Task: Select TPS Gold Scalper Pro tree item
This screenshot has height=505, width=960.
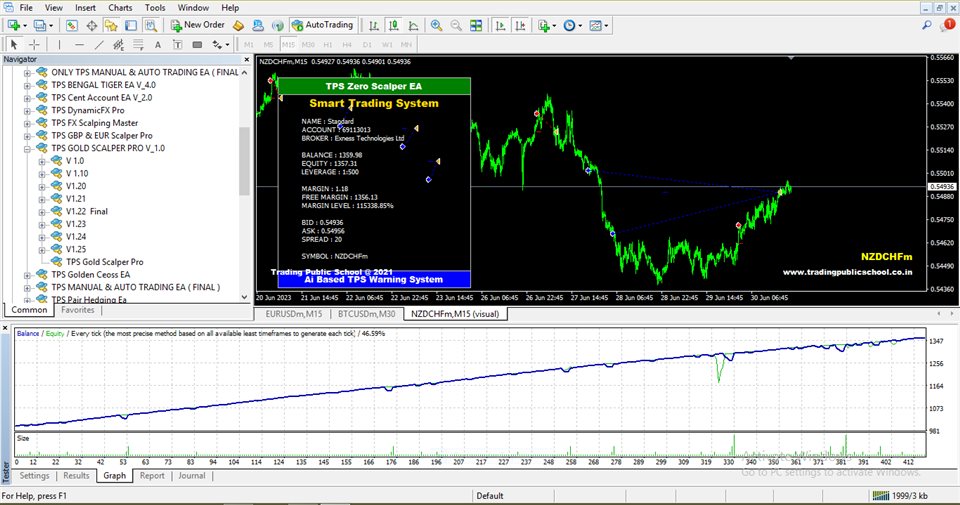Action: tap(105, 262)
